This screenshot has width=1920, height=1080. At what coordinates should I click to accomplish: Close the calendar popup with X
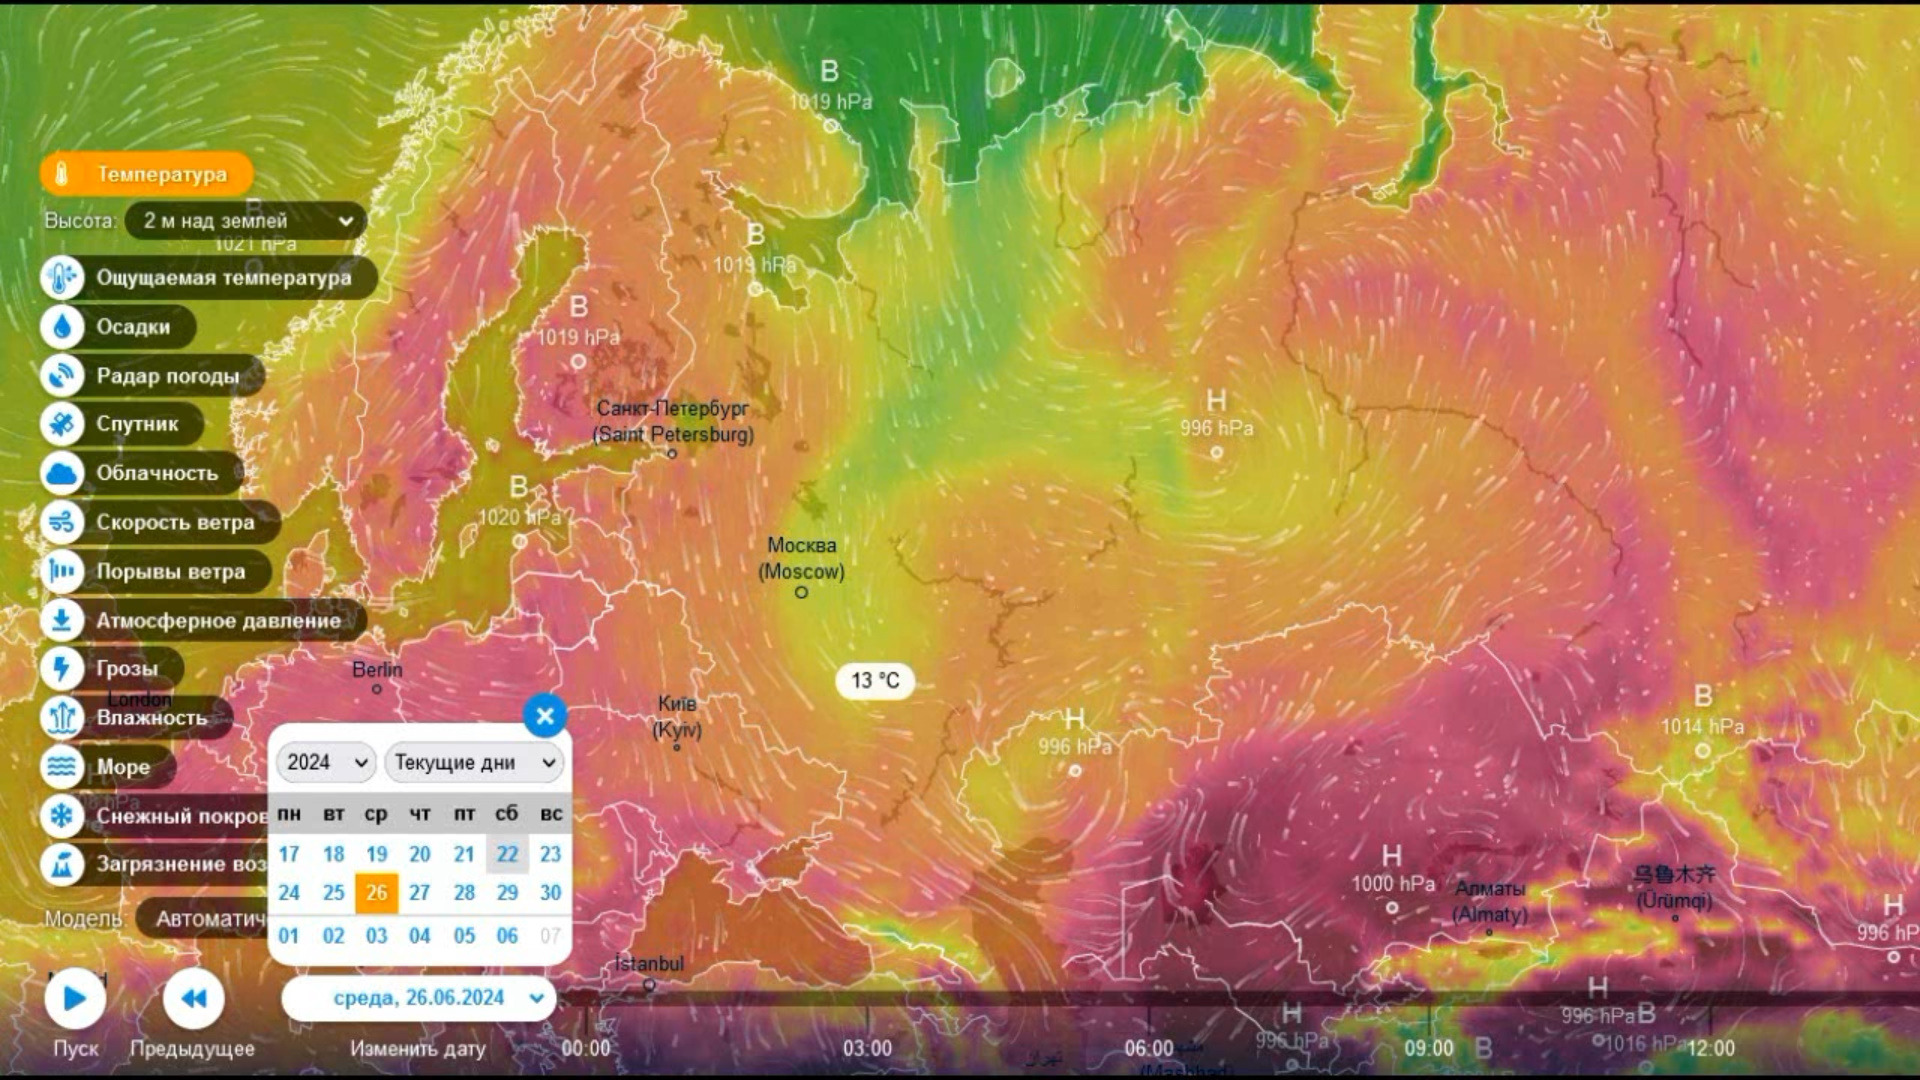click(x=545, y=716)
